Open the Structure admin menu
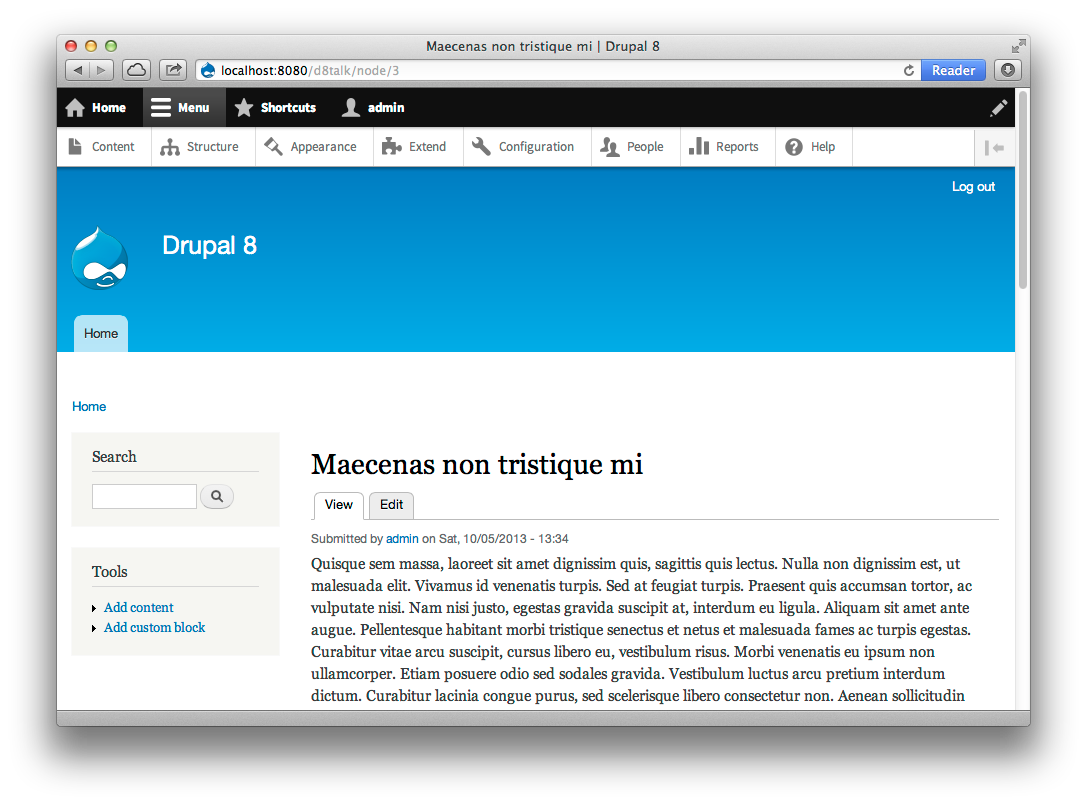The width and height of the screenshot is (1087, 805). (x=200, y=147)
